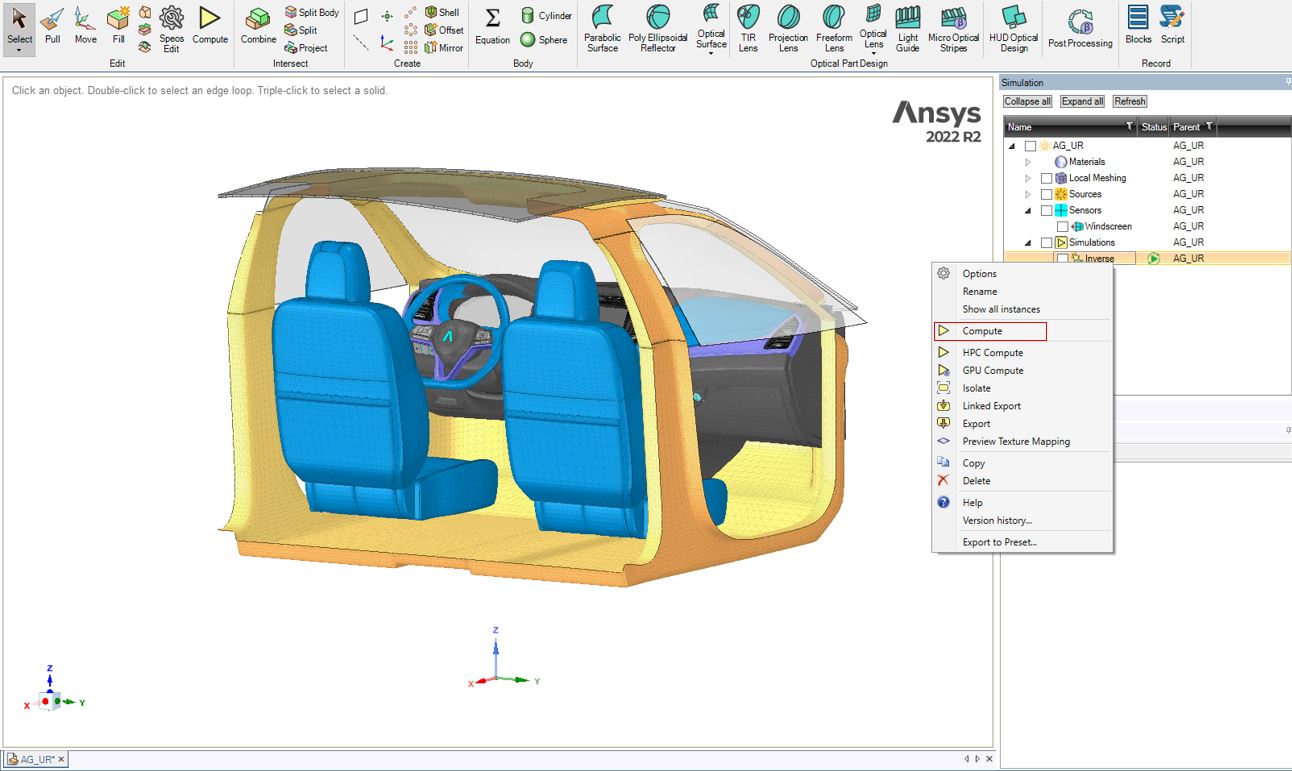Check the Sources checkbox in simulation tree
Screen dimensions: 1292x771
point(1045,194)
